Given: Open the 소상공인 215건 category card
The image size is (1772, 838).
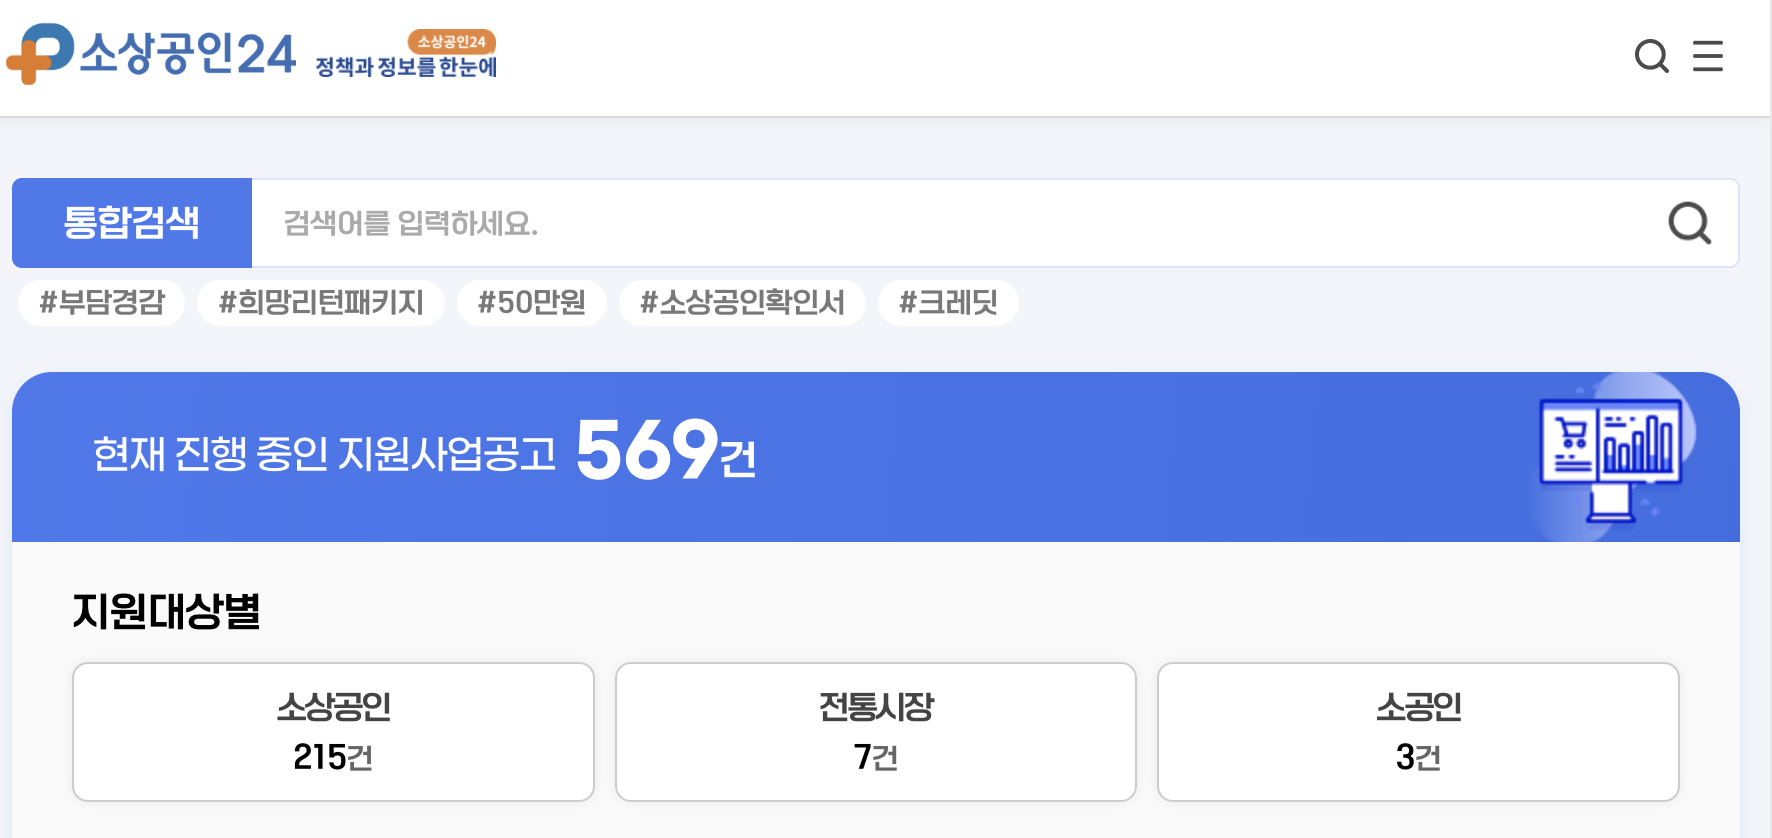Looking at the screenshot, I should (x=332, y=731).
